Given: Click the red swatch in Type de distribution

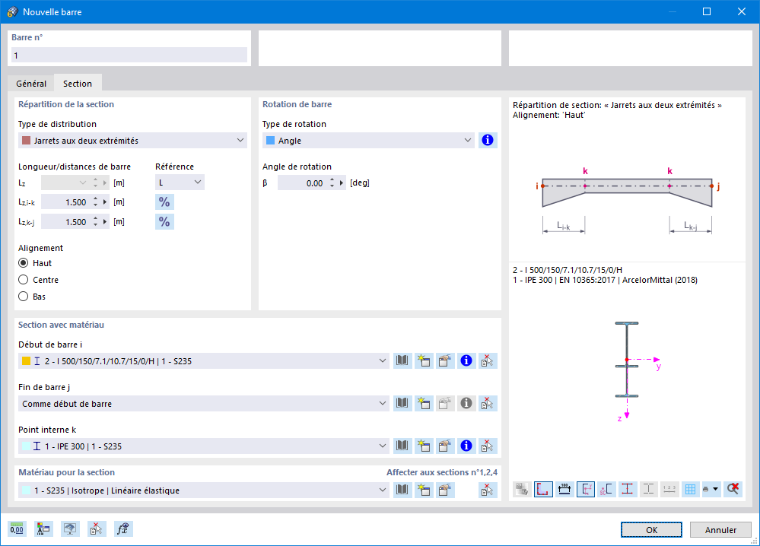Looking at the screenshot, I should click(x=26, y=140).
